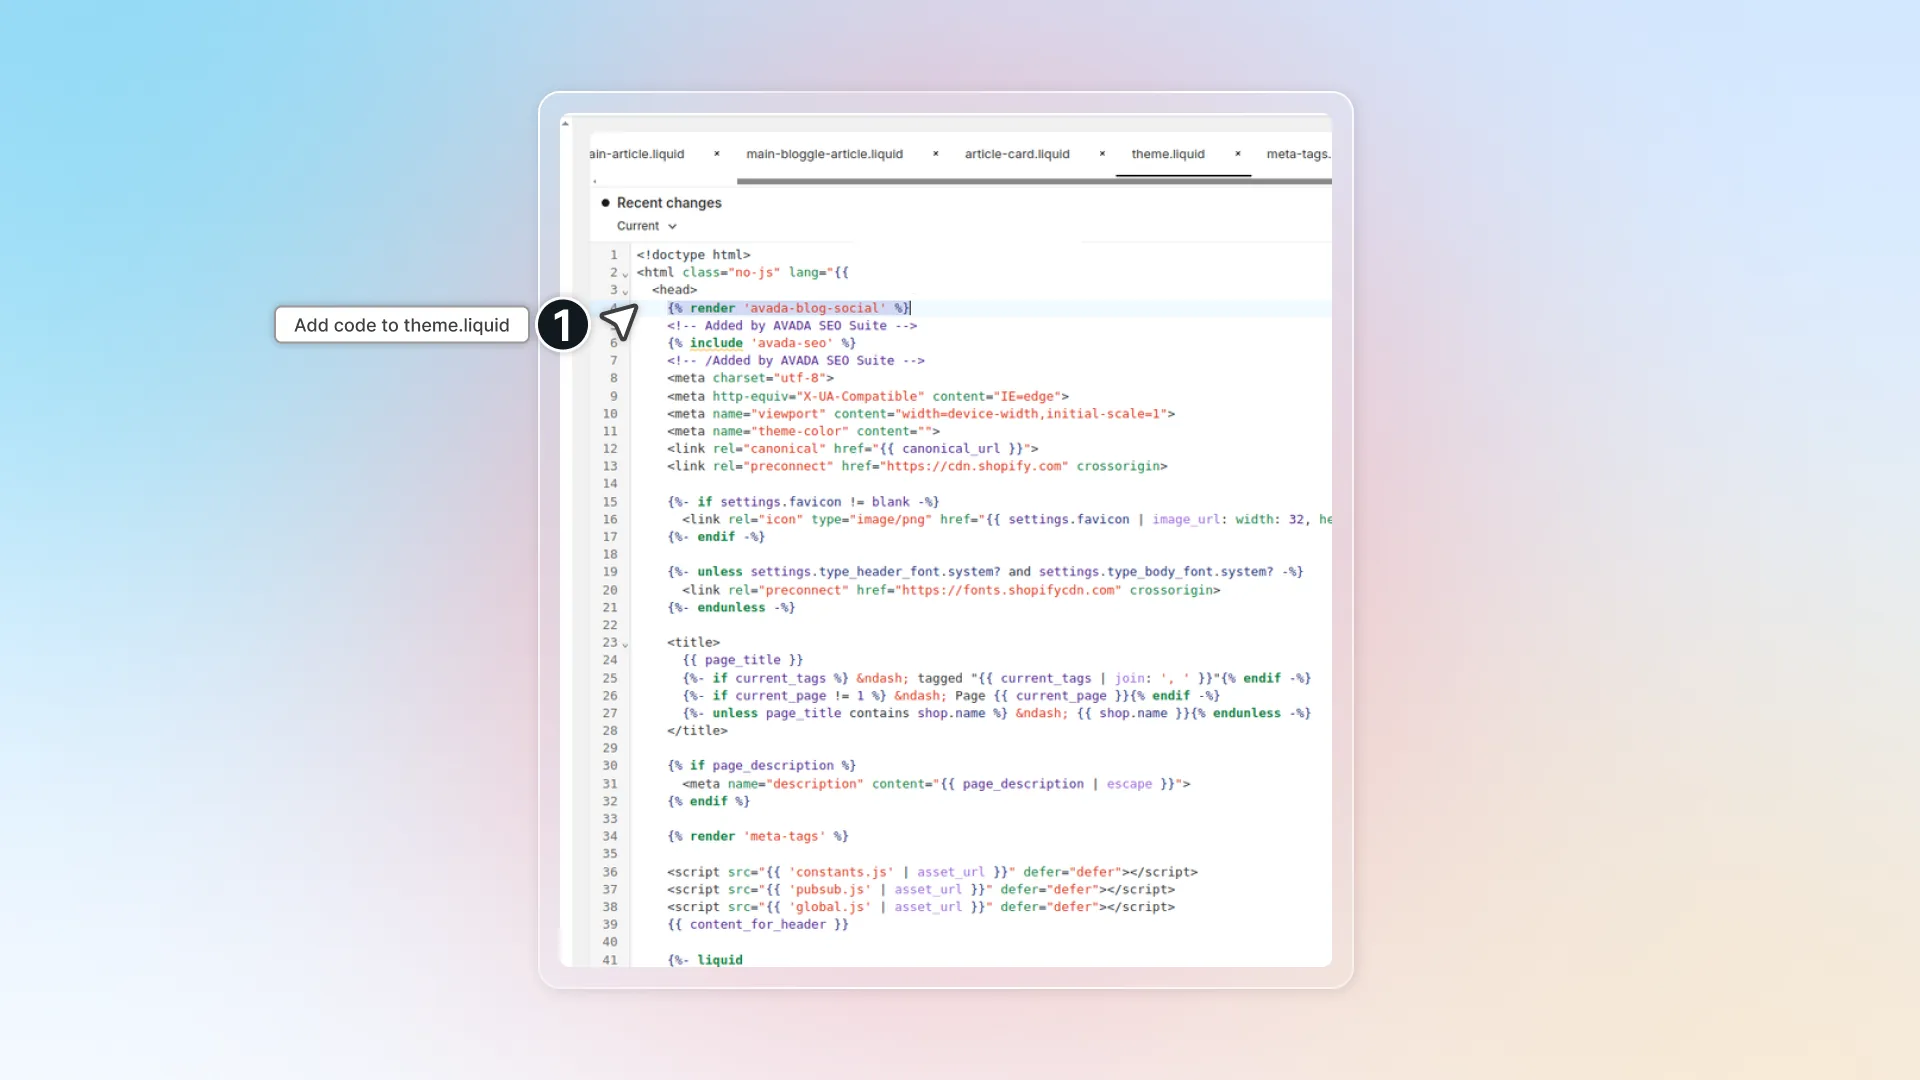The image size is (1920, 1080).
Task: Click the 'global.js' script line
Action: (x=921, y=907)
